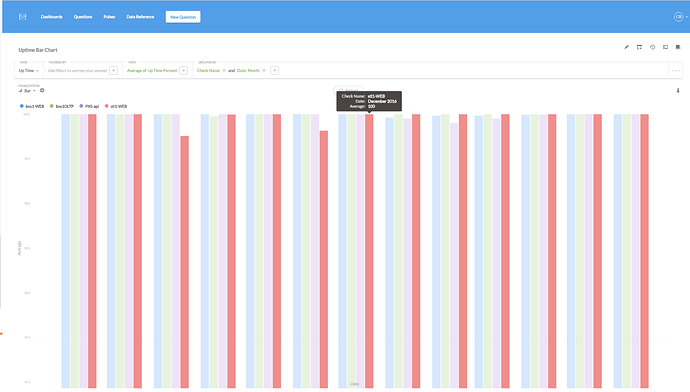Screen dimensions: 690x392
Task: Click the add to dashboard icon
Action: (x=639, y=47)
